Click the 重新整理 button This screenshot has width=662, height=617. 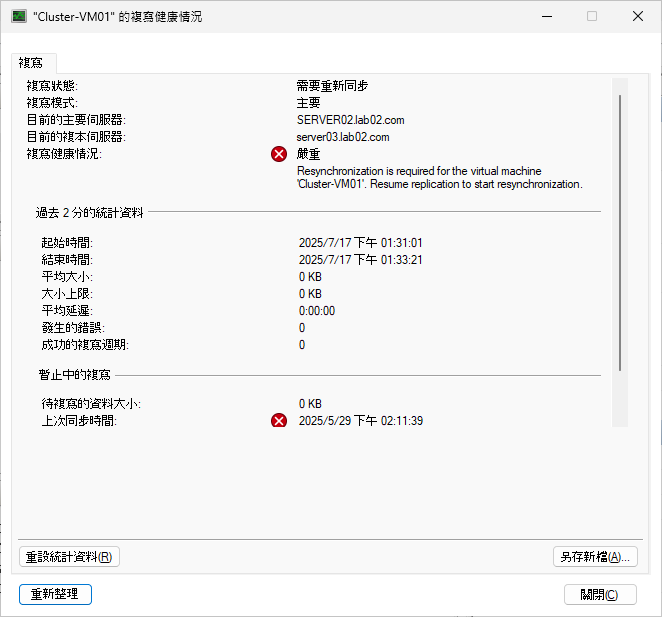pyautogui.click(x=55, y=594)
